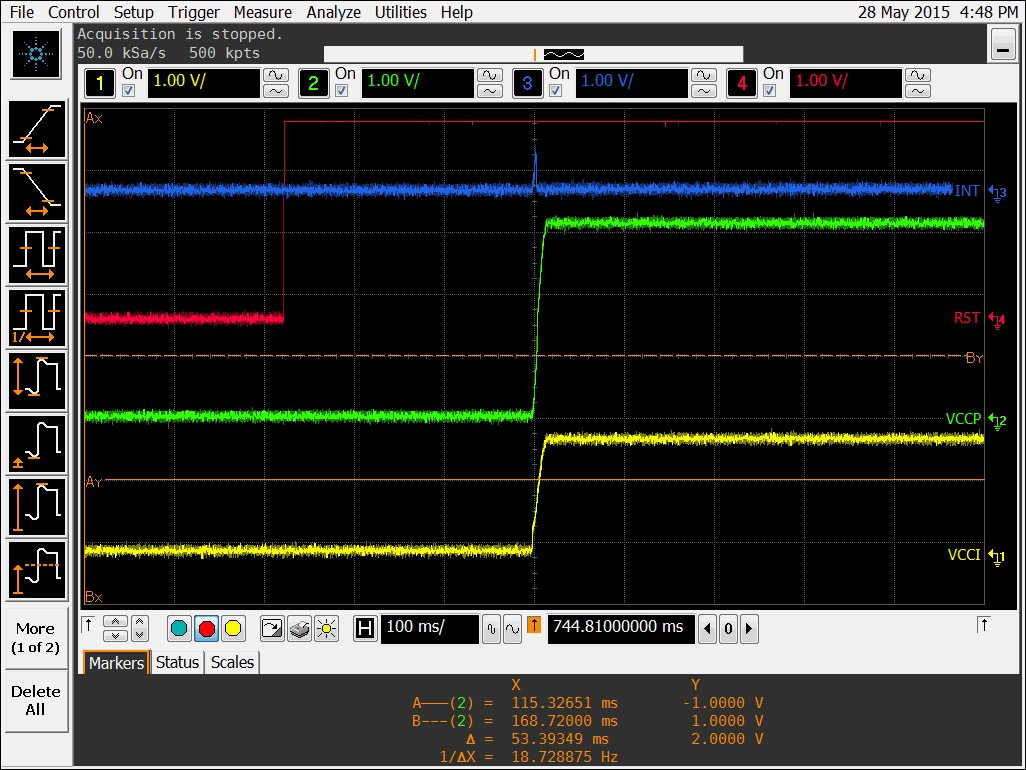This screenshot has height=770, width=1026.
Task: Open the Measure menu
Action: click(262, 12)
